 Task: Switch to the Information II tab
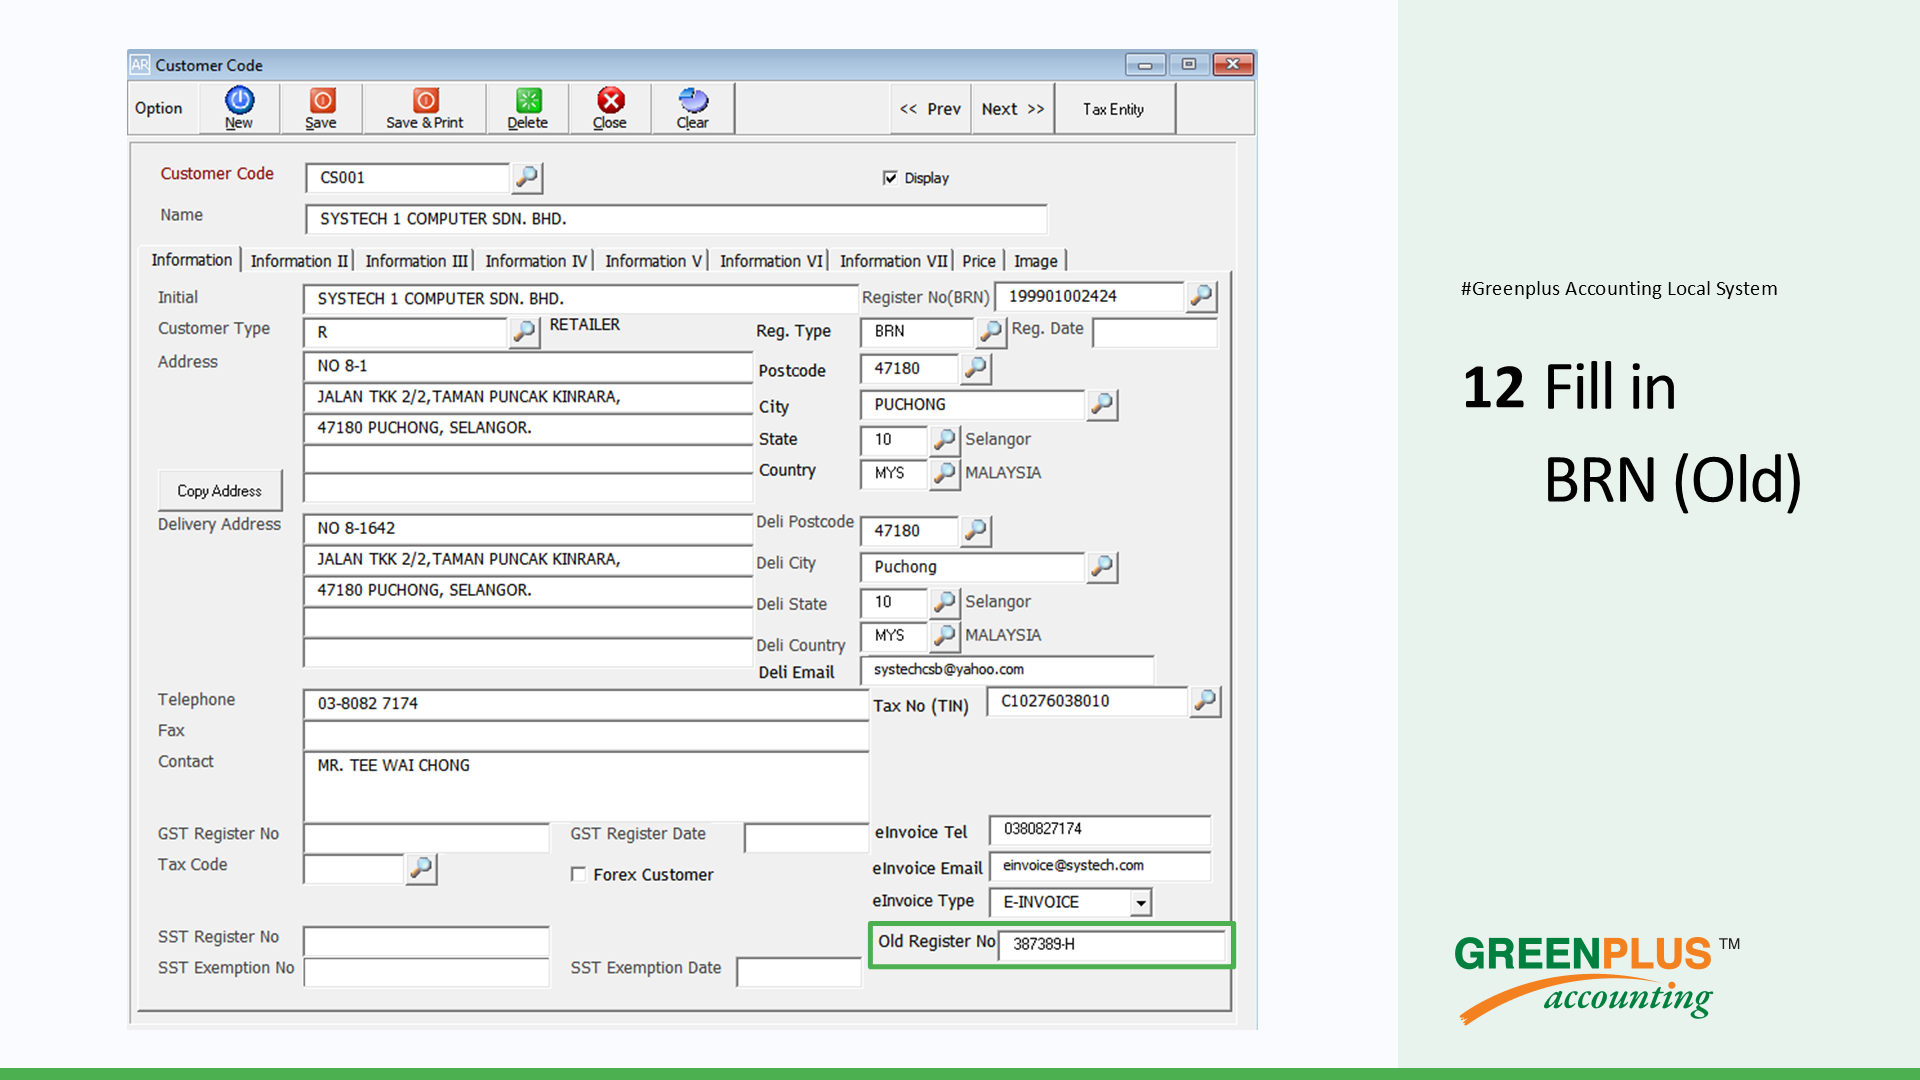pyautogui.click(x=299, y=261)
